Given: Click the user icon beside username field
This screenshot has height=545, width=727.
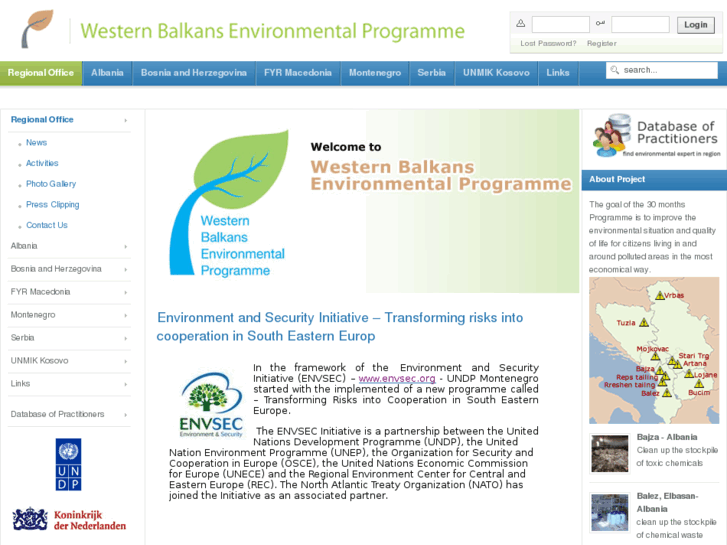Looking at the screenshot, I should (521, 23).
